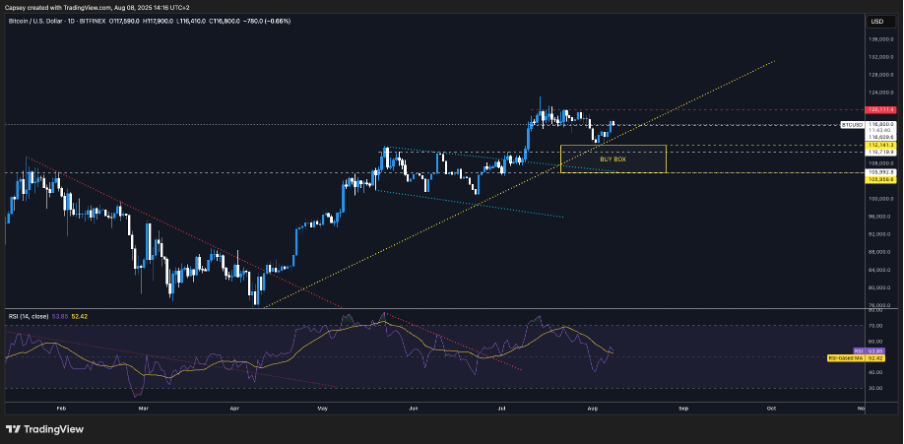Click the 116,800.0 current price label

click(880, 124)
